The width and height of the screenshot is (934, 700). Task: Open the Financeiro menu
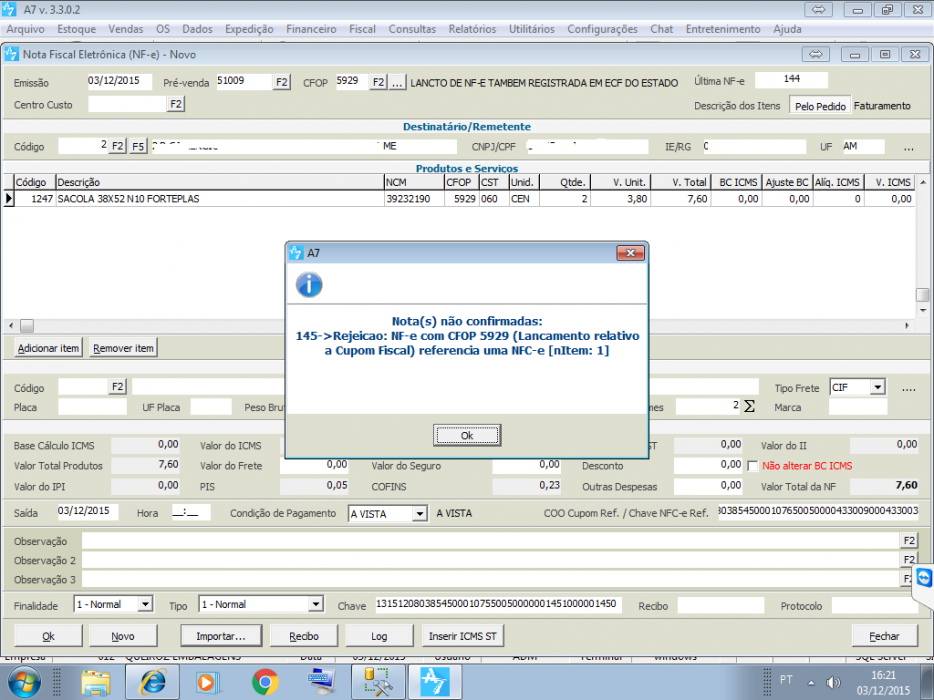point(311,29)
